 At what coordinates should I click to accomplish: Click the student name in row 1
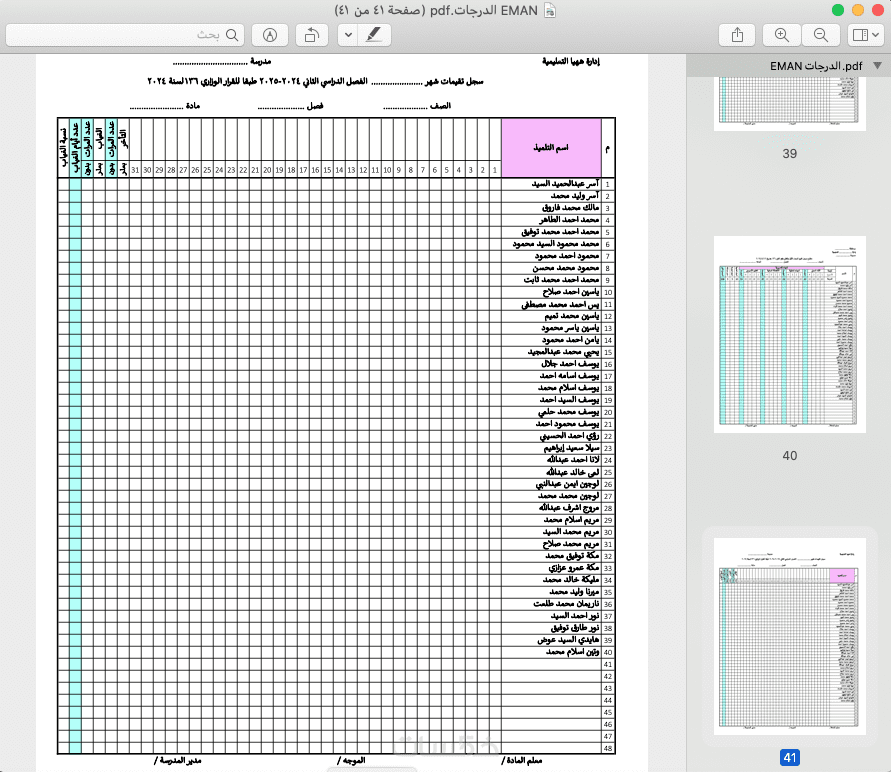pyautogui.click(x=565, y=183)
